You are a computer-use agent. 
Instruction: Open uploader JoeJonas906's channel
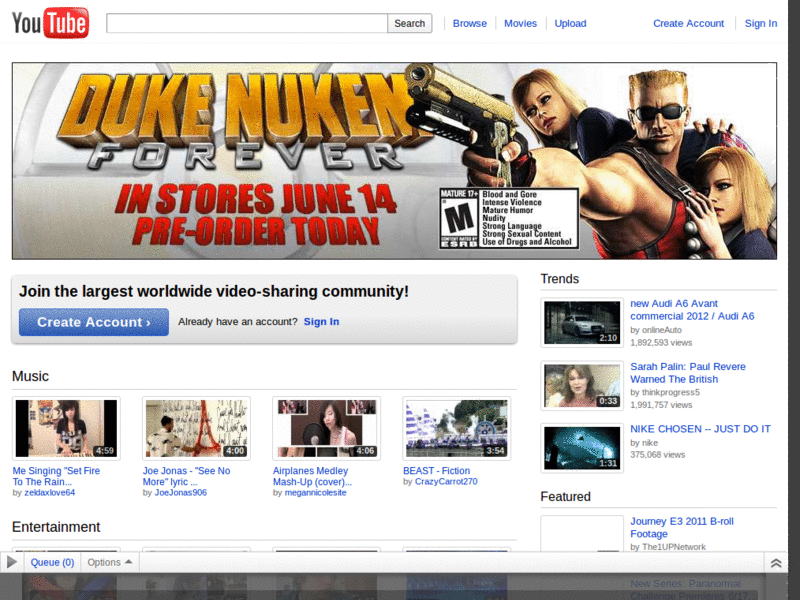click(x=181, y=492)
